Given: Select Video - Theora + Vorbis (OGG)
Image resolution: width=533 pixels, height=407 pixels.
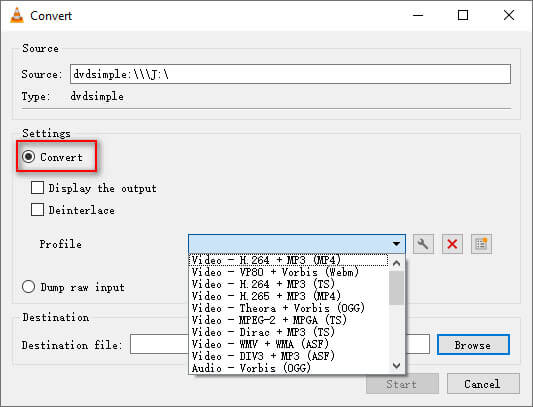Looking at the screenshot, I should pyautogui.click(x=288, y=308).
